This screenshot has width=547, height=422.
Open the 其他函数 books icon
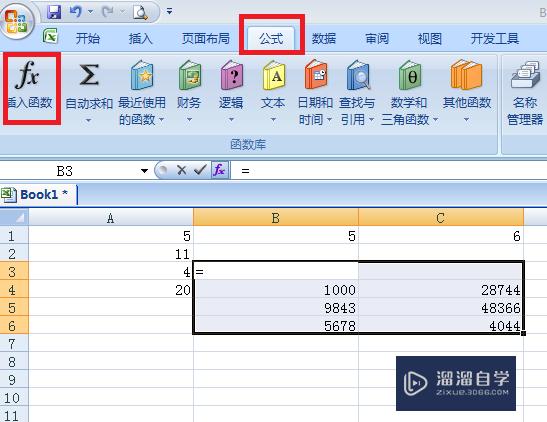pos(466,75)
